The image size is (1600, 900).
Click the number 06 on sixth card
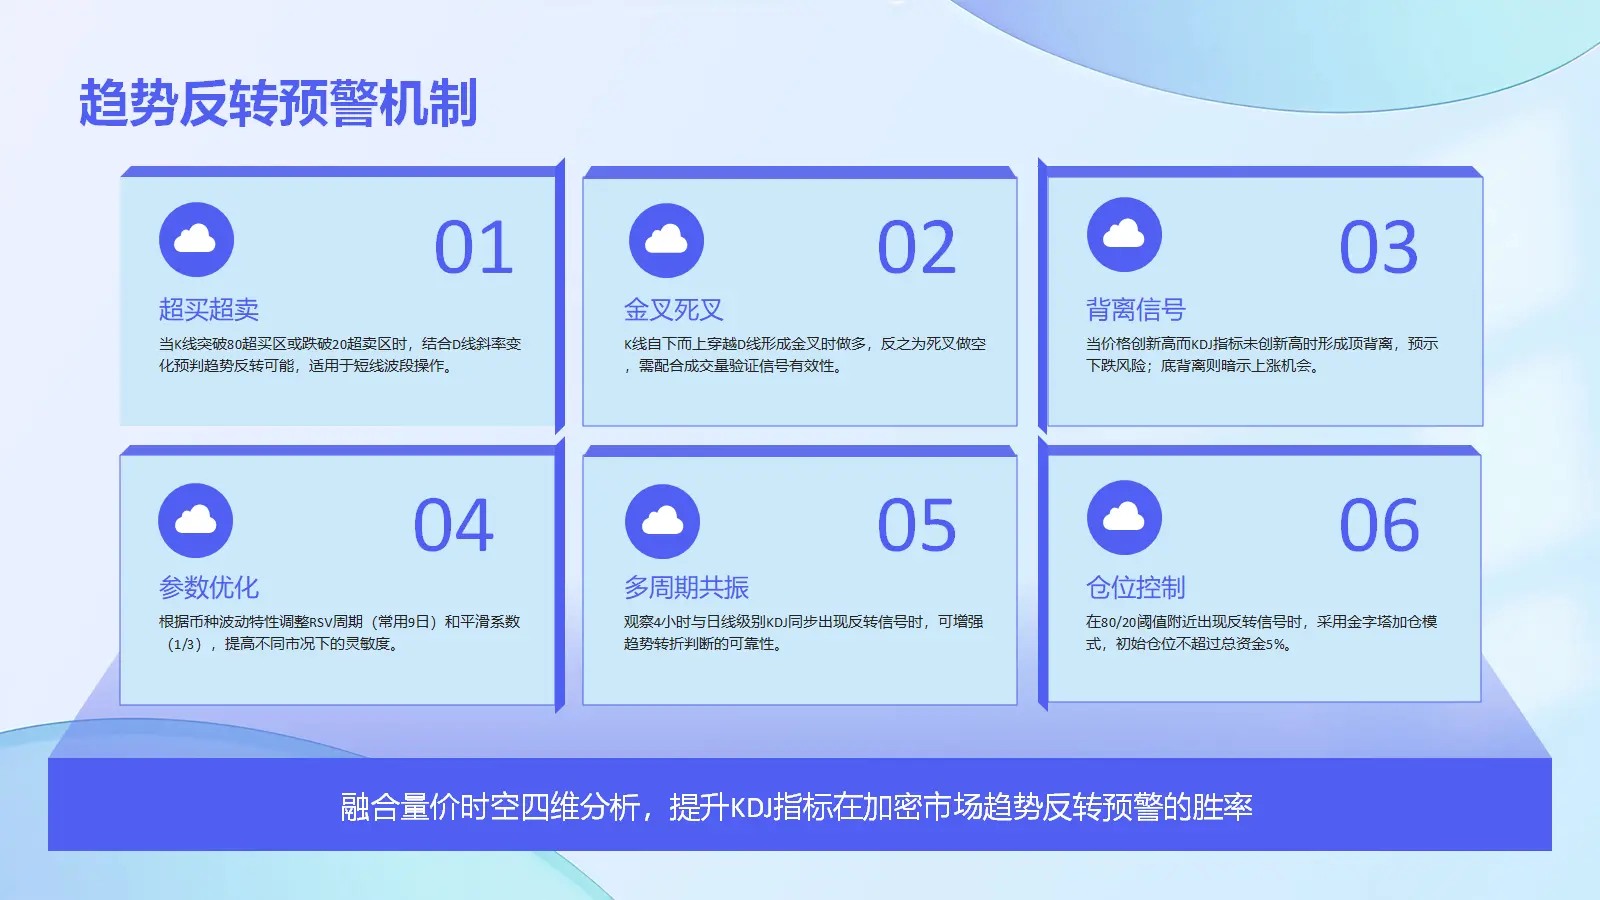coord(1379,526)
